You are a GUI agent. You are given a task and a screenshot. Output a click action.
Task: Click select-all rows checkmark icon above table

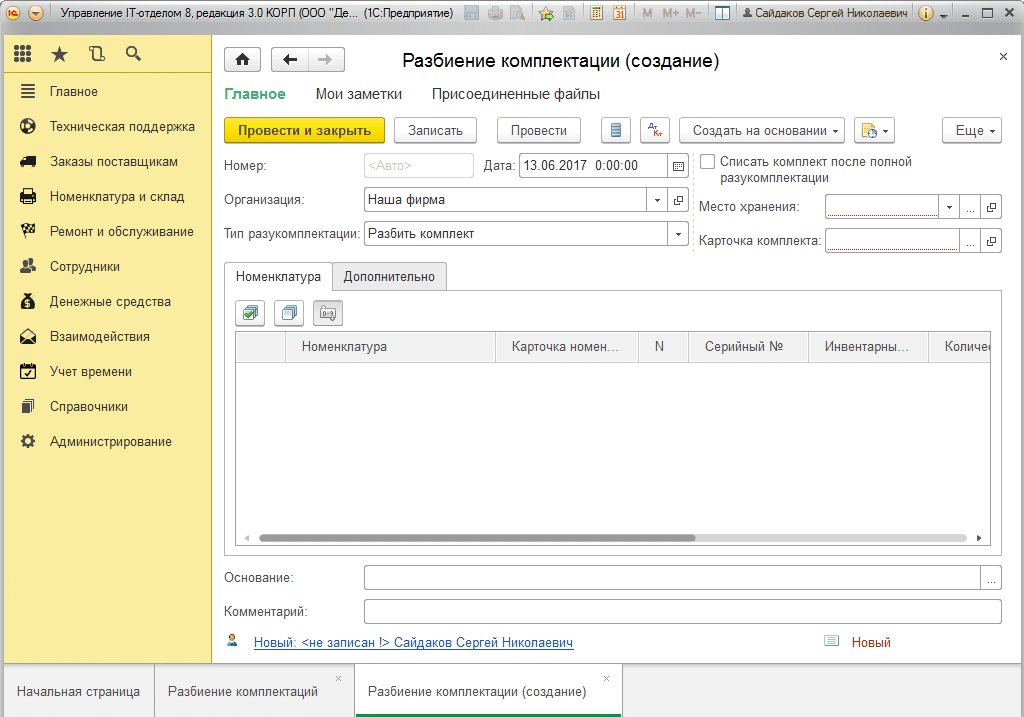click(x=250, y=313)
